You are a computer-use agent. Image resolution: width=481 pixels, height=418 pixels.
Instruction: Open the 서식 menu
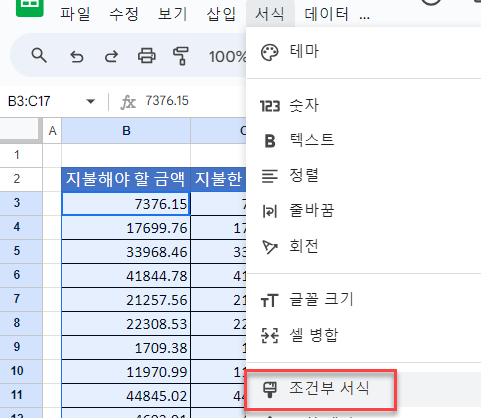tap(270, 14)
